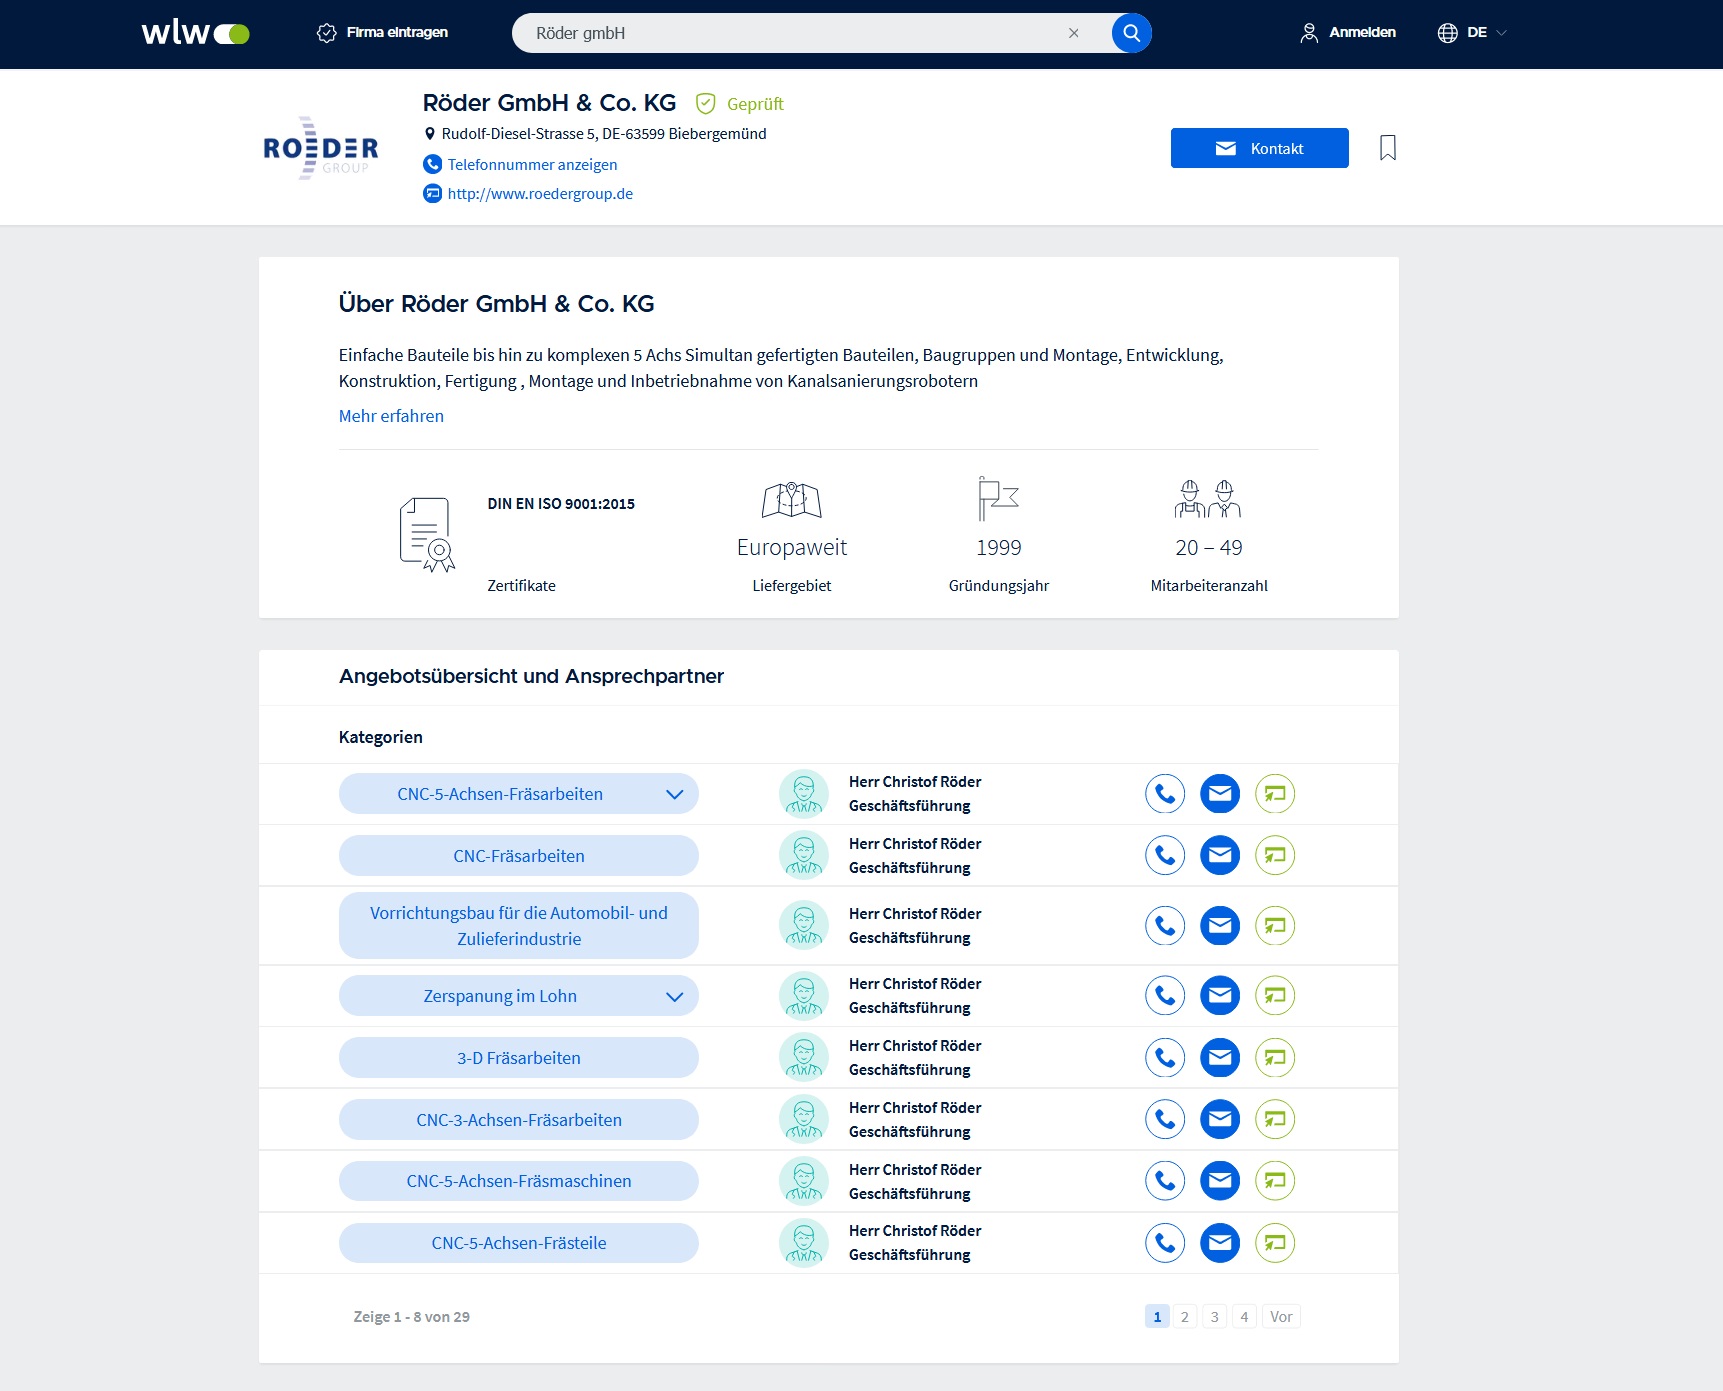Click mail icon in CNC-Fräsarbeiten row
The image size is (1723, 1391).
[1220, 855]
